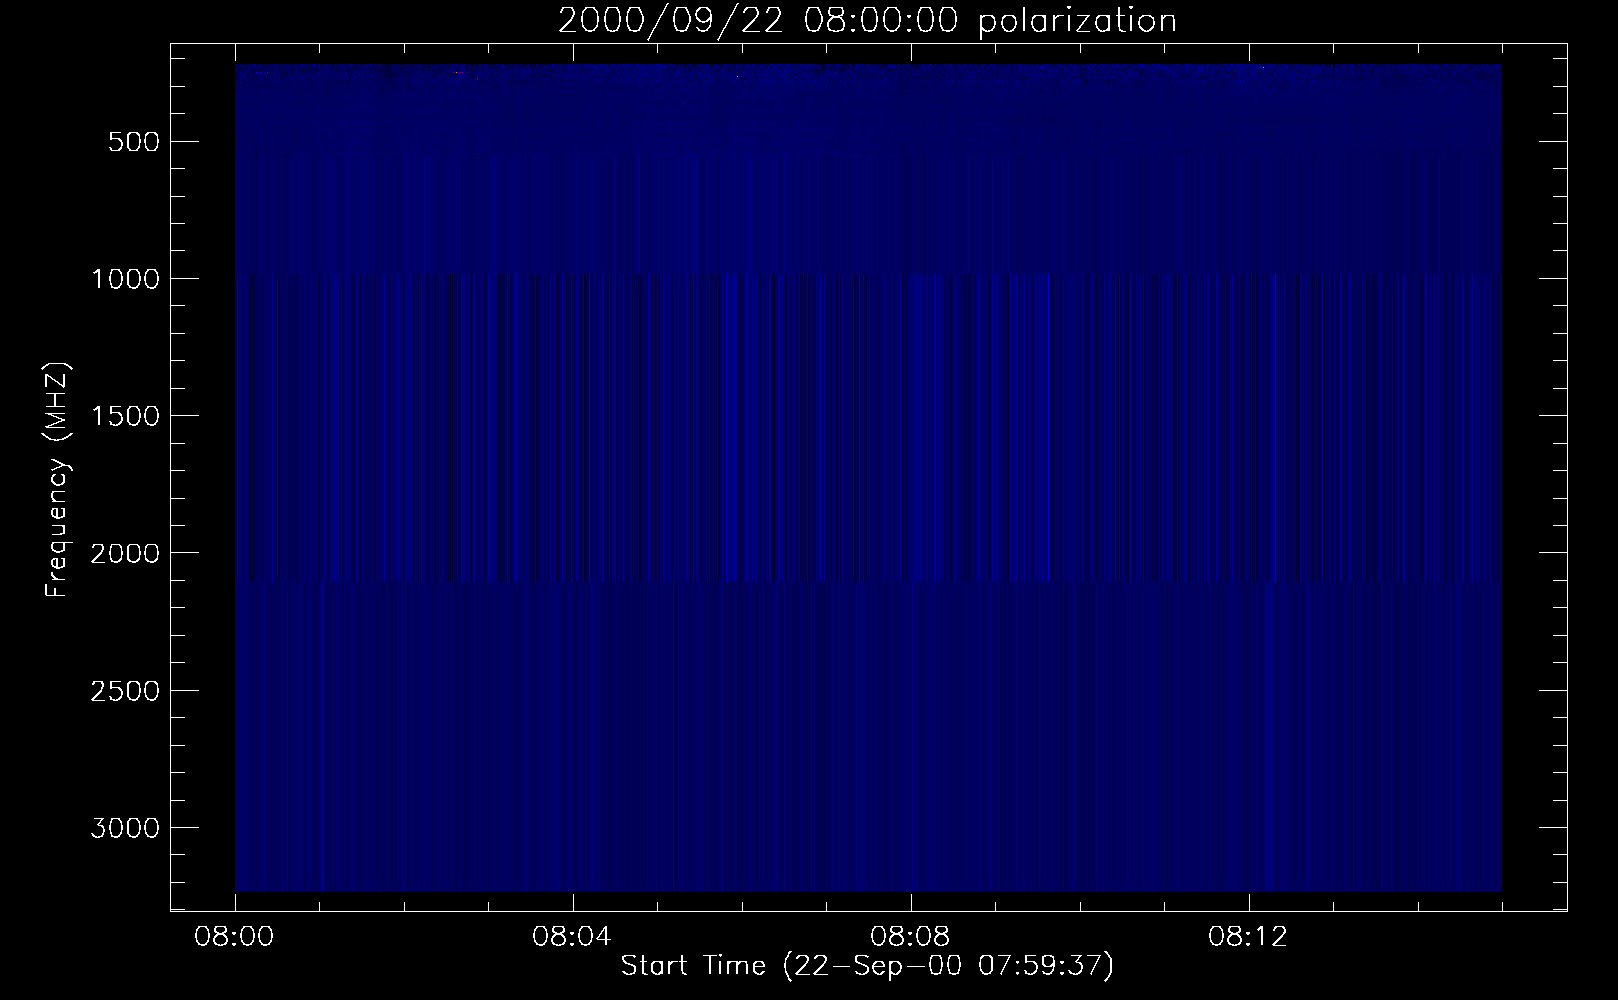Click the 08:08 time tick label
The height and width of the screenshot is (1000, 1618).
pyautogui.click(x=911, y=937)
